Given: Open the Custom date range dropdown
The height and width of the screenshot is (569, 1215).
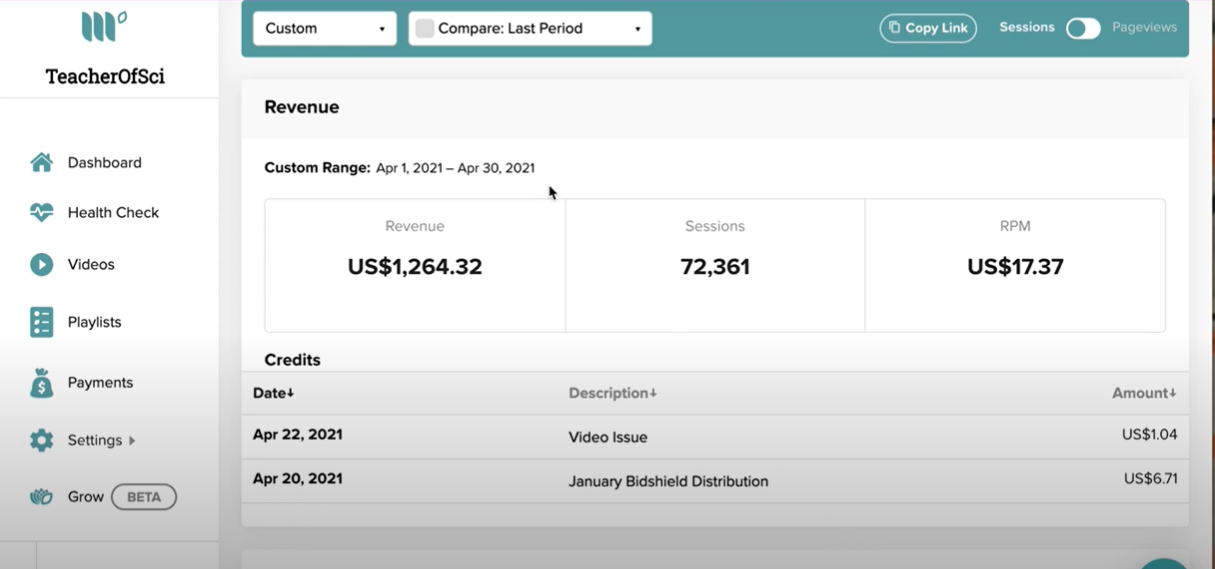Looking at the screenshot, I should (325, 28).
